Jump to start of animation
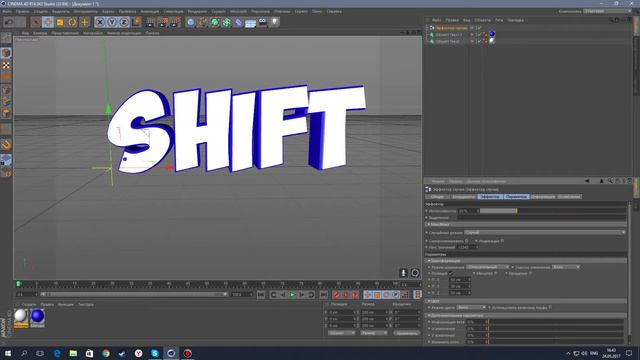Screen dimensions: 640x360 click(261, 295)
